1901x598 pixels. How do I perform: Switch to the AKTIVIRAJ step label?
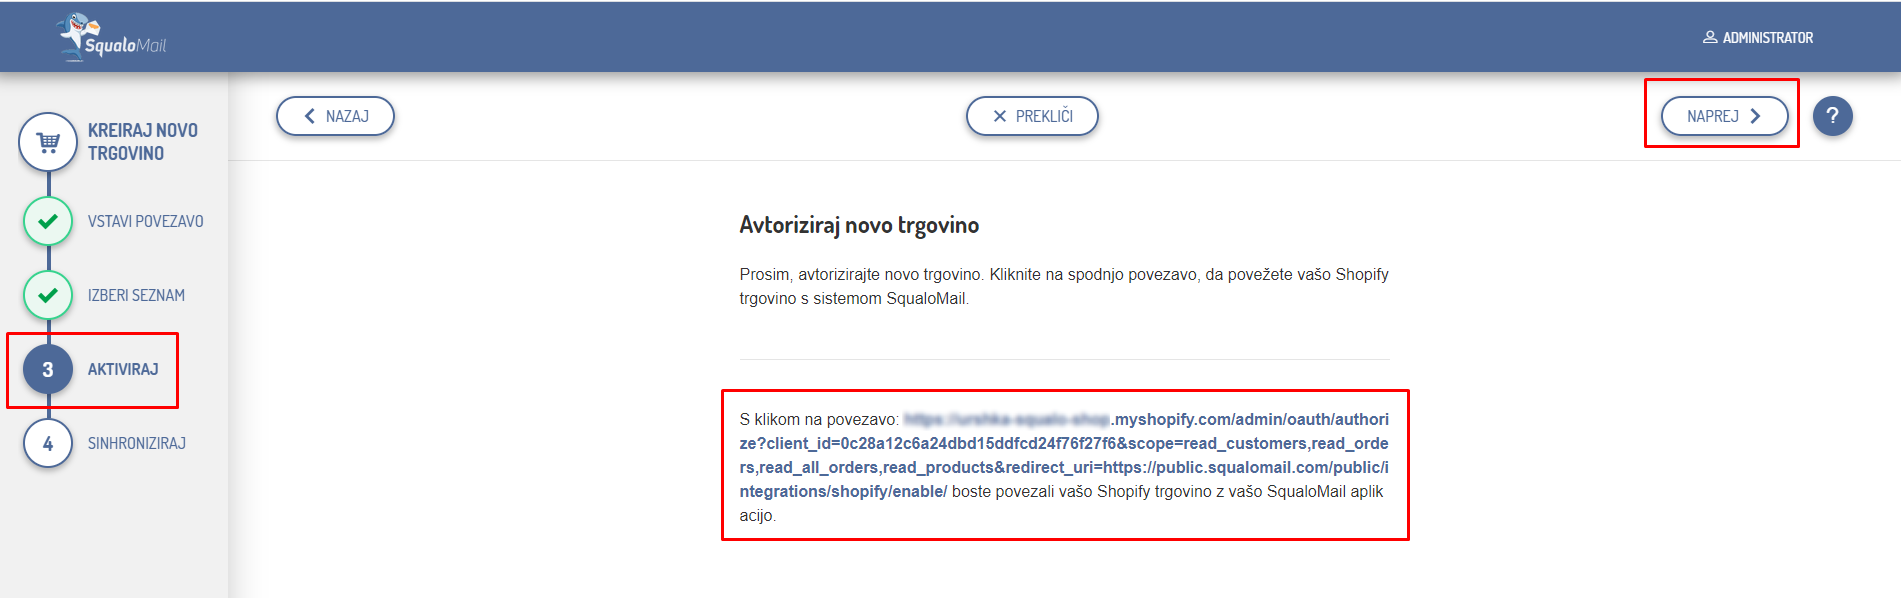click(x=123, y=369)
